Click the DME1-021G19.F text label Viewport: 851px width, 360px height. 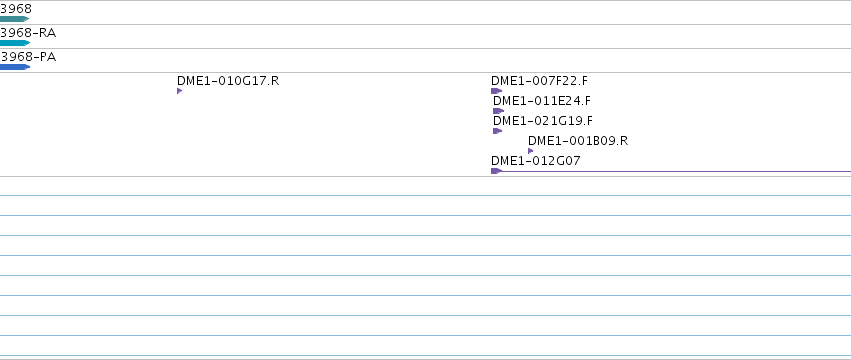click(543, 121)
